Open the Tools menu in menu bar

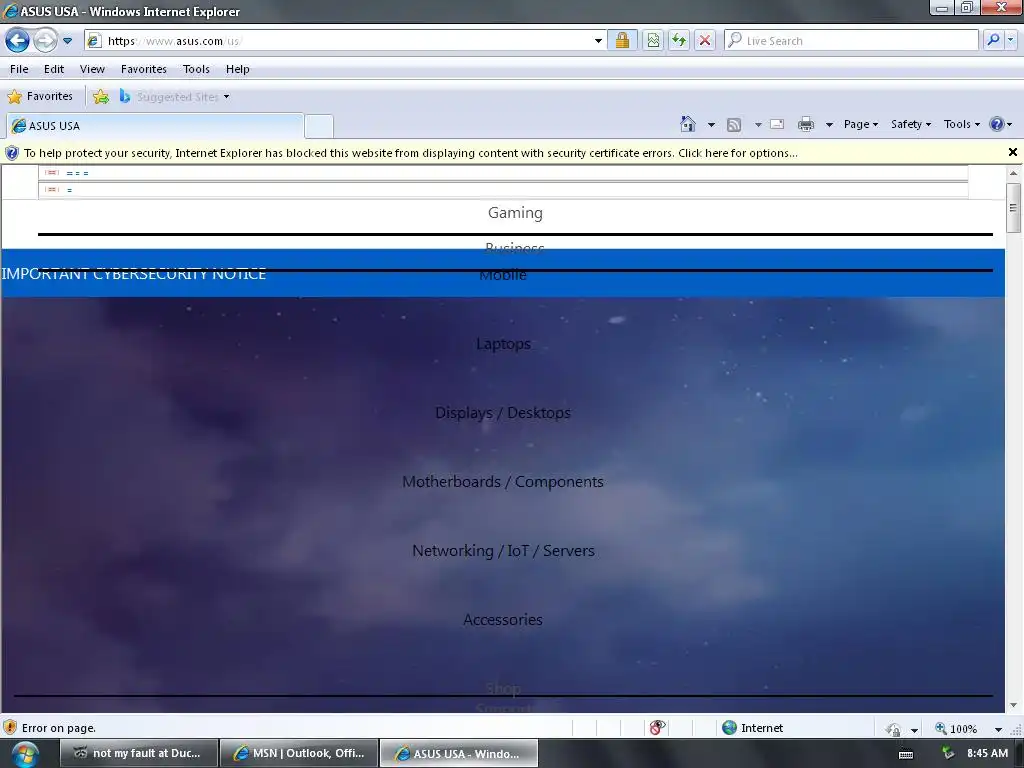pos(196,69)
